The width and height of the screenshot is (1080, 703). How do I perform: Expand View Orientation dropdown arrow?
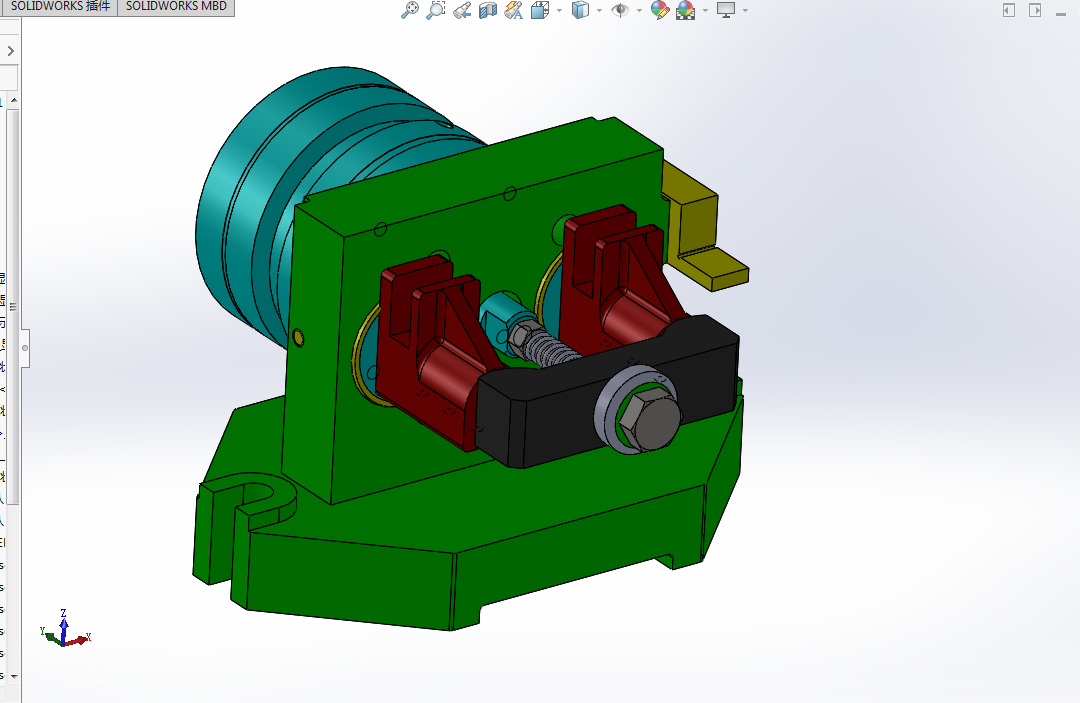[x=559, y=10]
